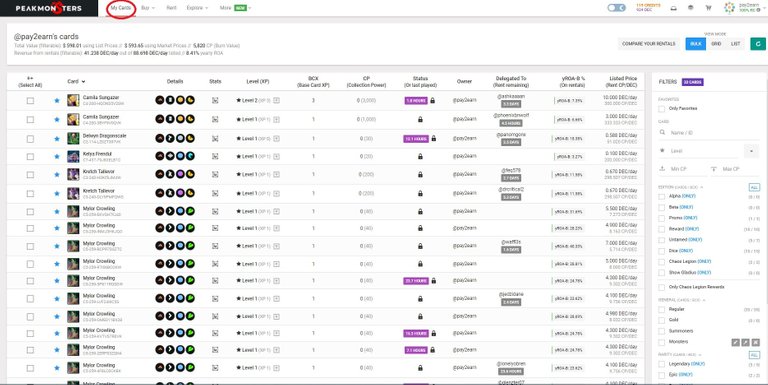Check the Alpha edition filter
Screen dimensions: 768x385
tap(662, 196)
